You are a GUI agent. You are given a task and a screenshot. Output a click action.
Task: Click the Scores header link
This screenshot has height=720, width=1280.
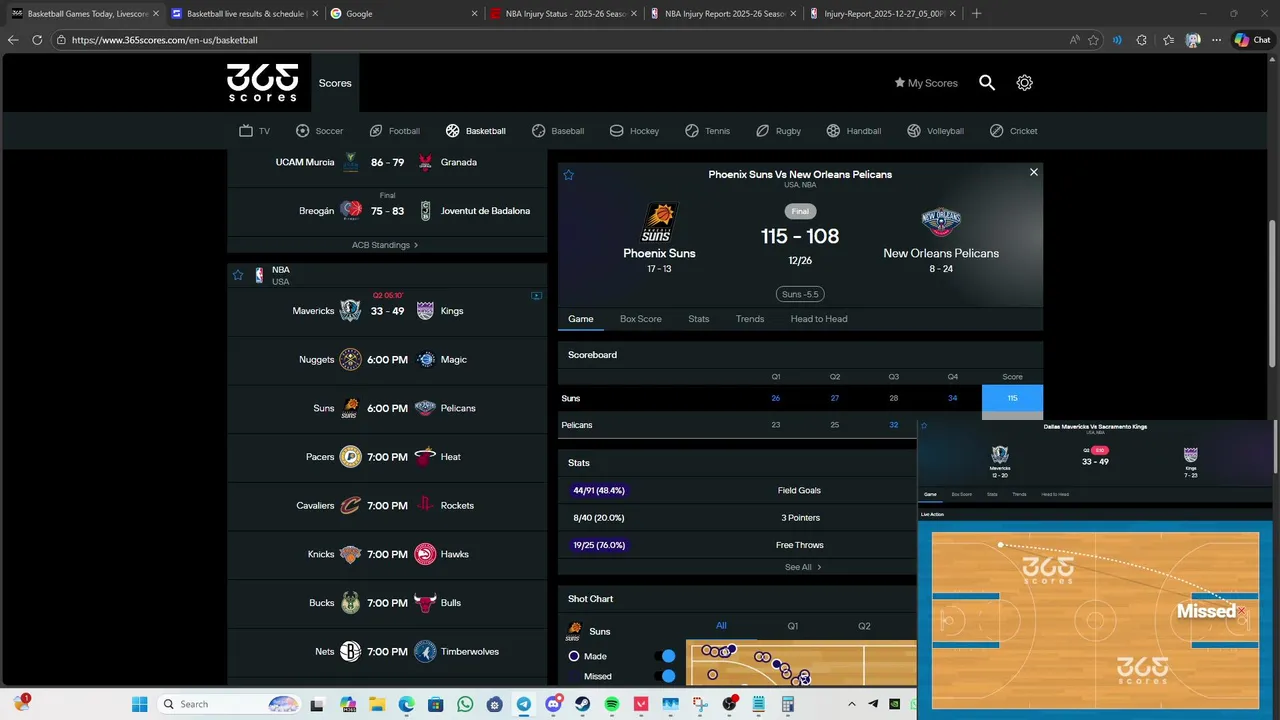tap(335, 83)
